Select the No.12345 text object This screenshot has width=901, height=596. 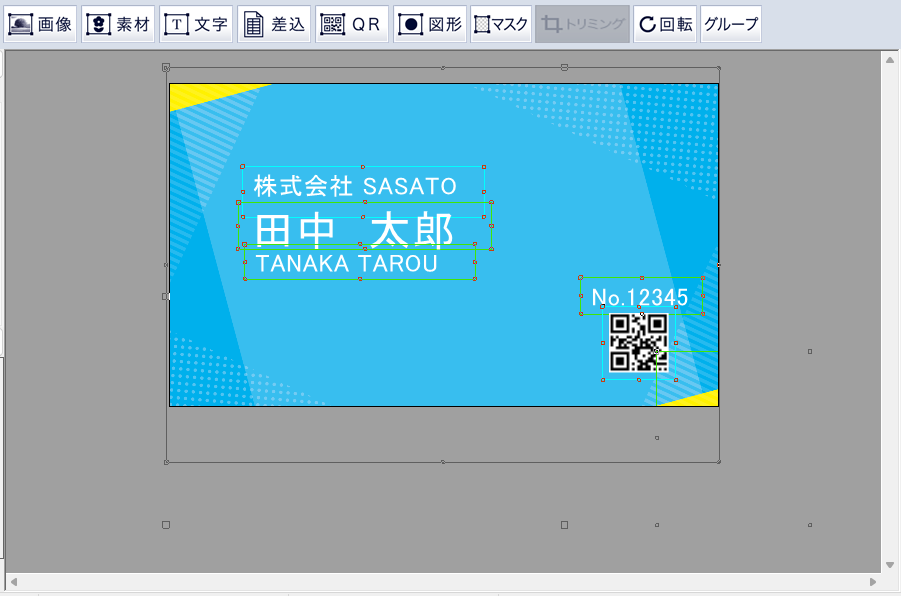(640, 297)
